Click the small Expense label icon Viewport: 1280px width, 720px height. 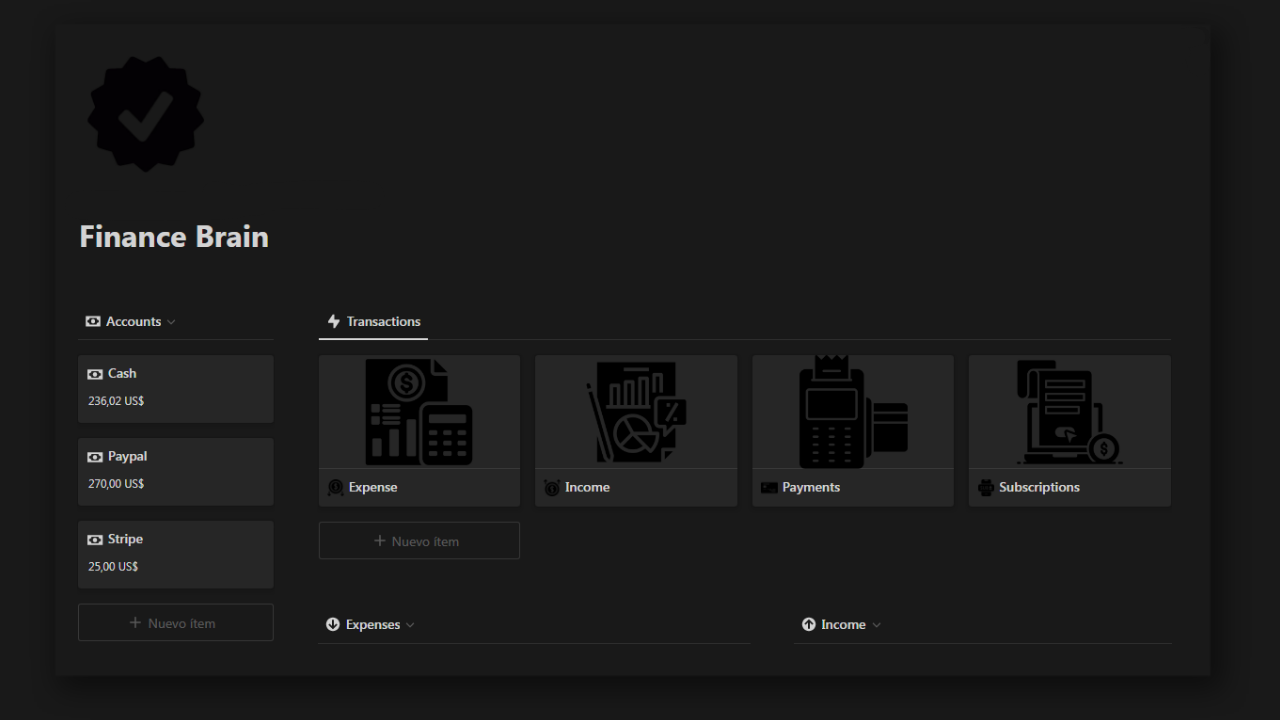pyautogui.click(x=336, y=488)
